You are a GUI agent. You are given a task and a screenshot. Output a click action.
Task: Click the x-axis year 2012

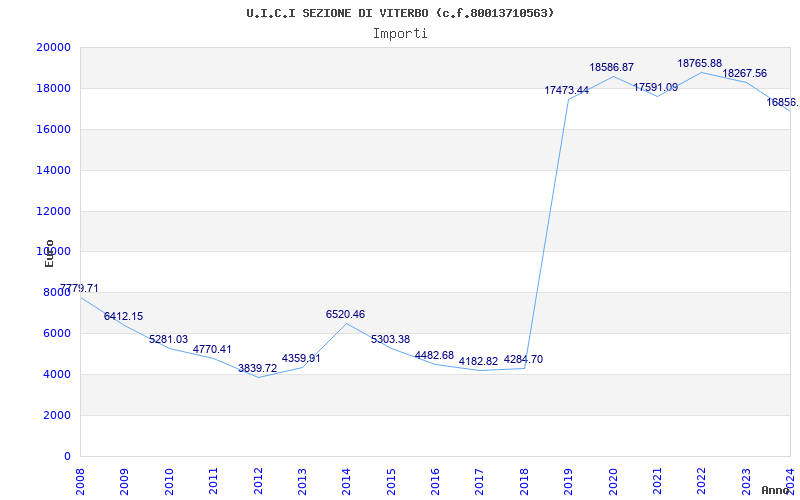tap(258, 481)
